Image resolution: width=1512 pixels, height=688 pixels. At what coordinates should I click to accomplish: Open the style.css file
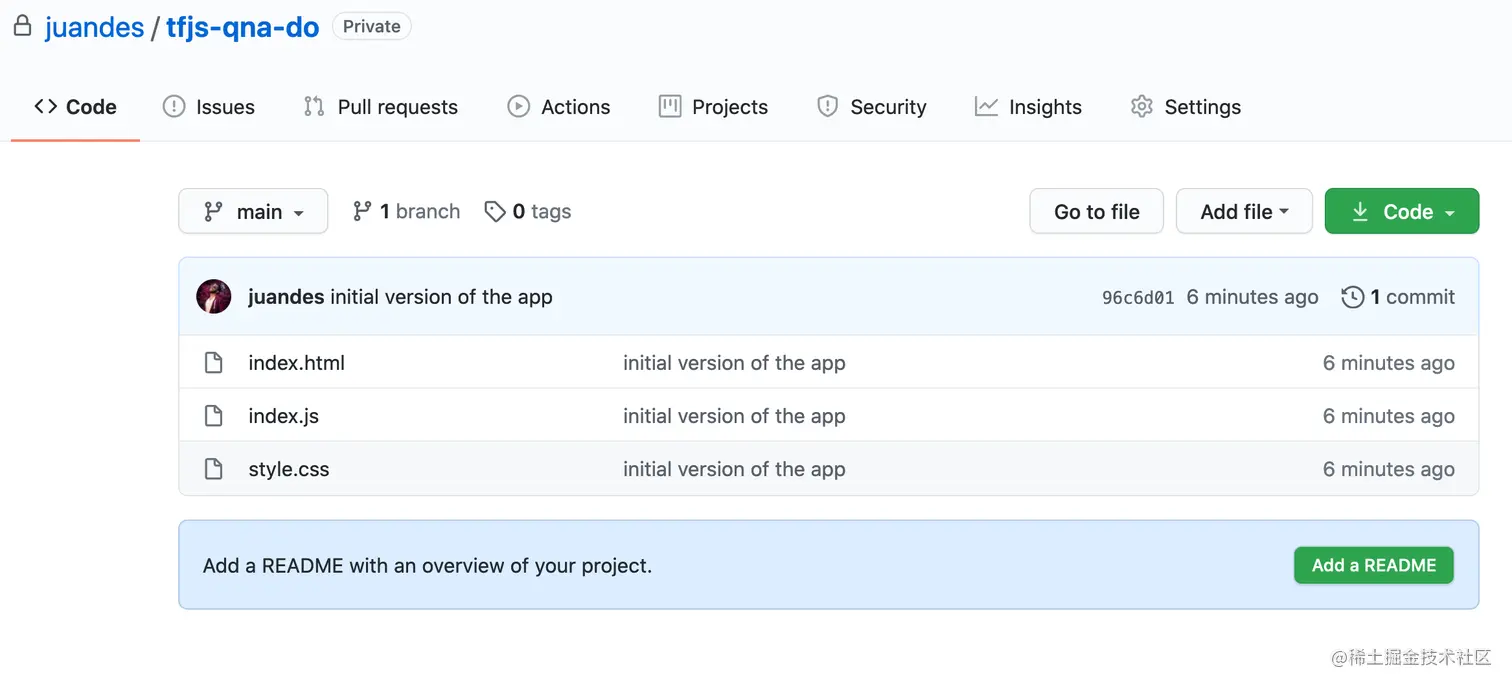pyautogui.click(x=288, y=468)
